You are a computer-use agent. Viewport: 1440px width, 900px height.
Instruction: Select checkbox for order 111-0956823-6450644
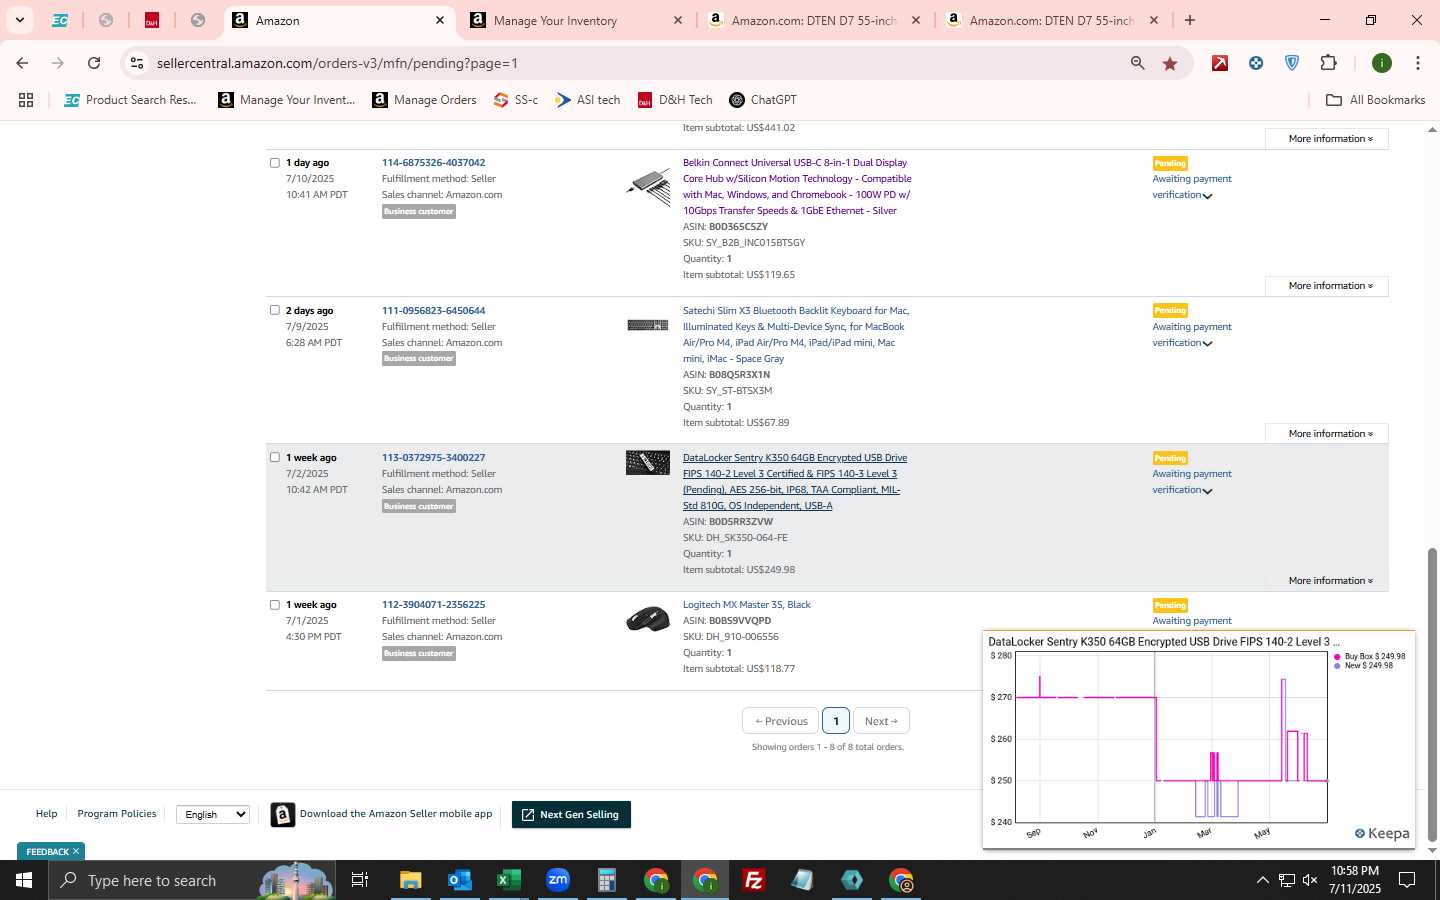coord(274,310)
